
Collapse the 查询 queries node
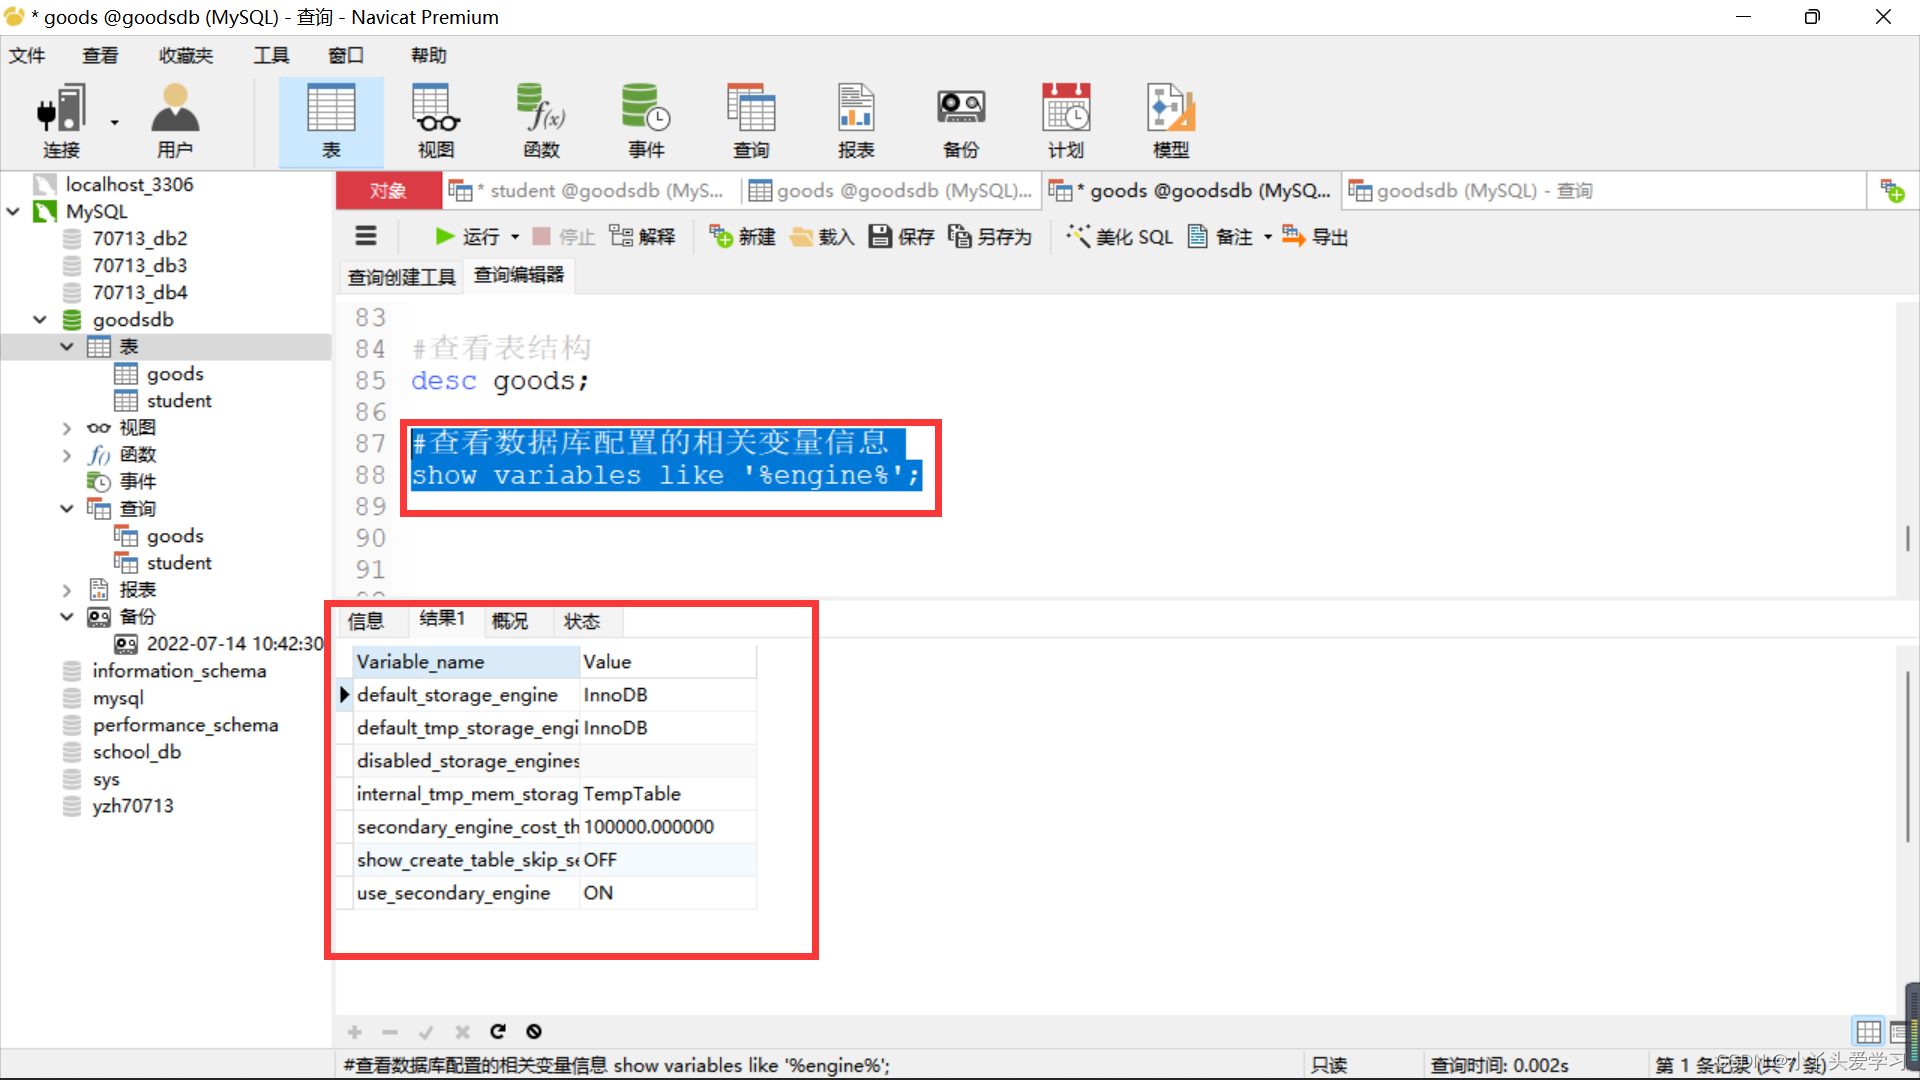[x=67, y=508]
